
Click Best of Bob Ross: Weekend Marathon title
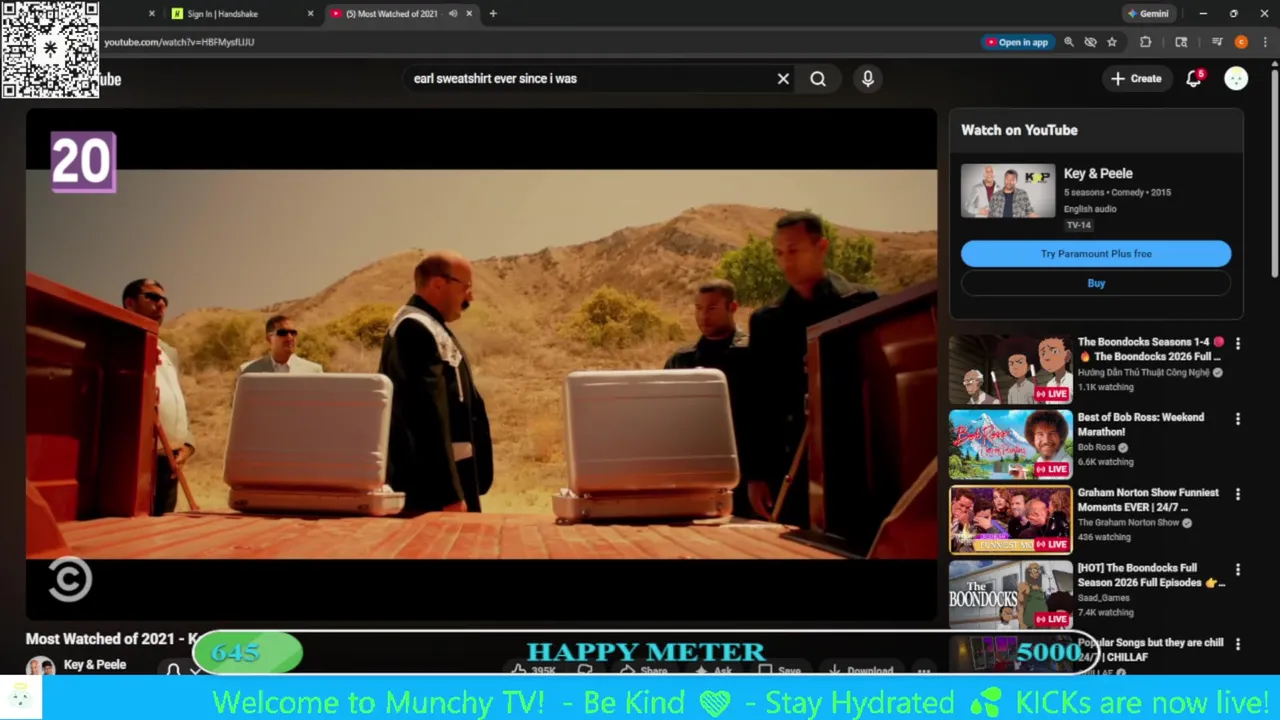click(x=1141, y=424)
